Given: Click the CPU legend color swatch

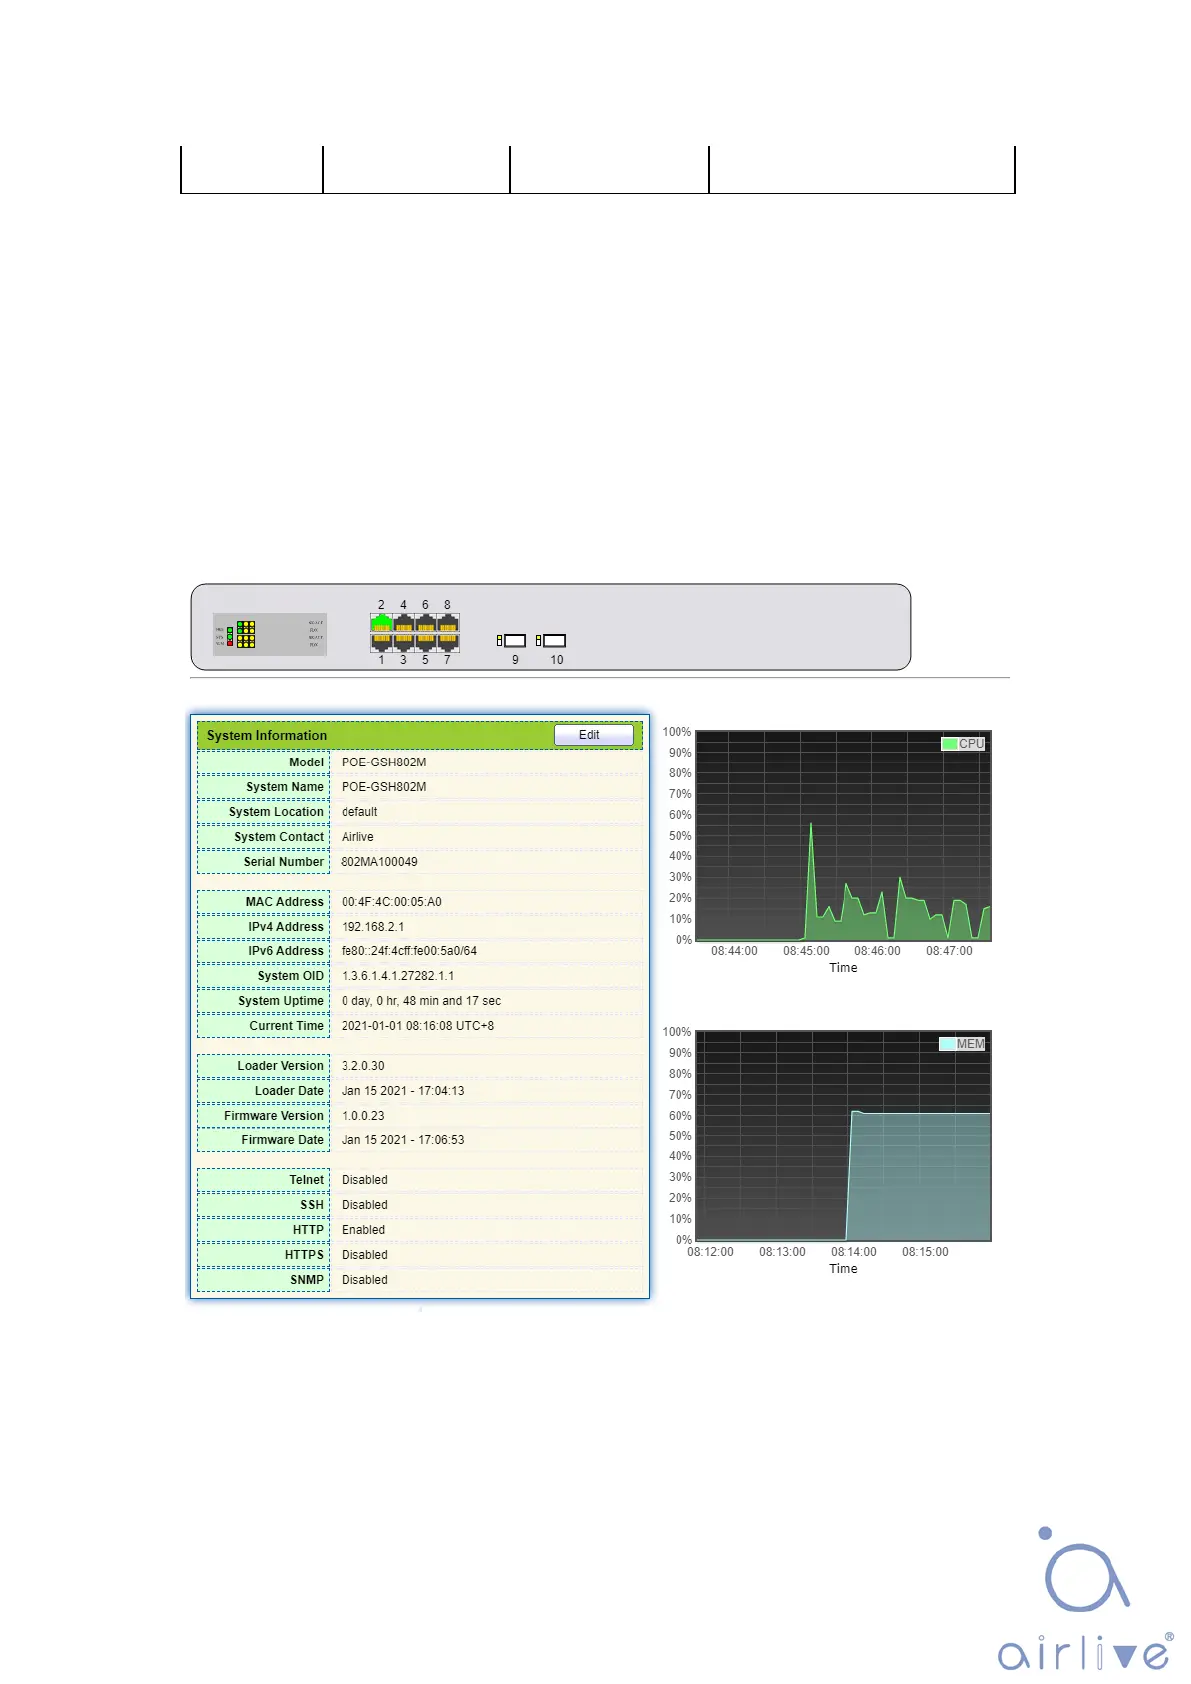Looking at the screenshot, I should (x=949, y=744).
